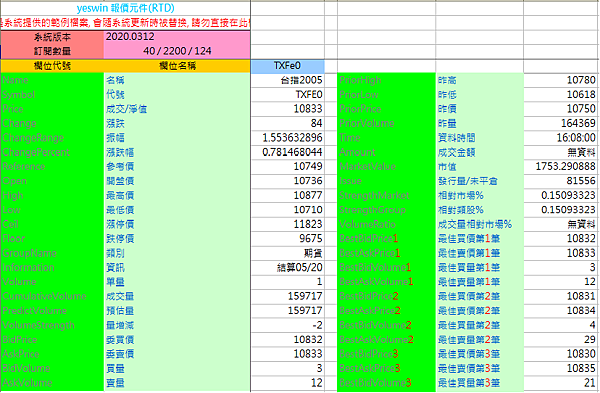Click the system version value 2020.0312
The image size is (600, 393).
[x=177, y=37]
